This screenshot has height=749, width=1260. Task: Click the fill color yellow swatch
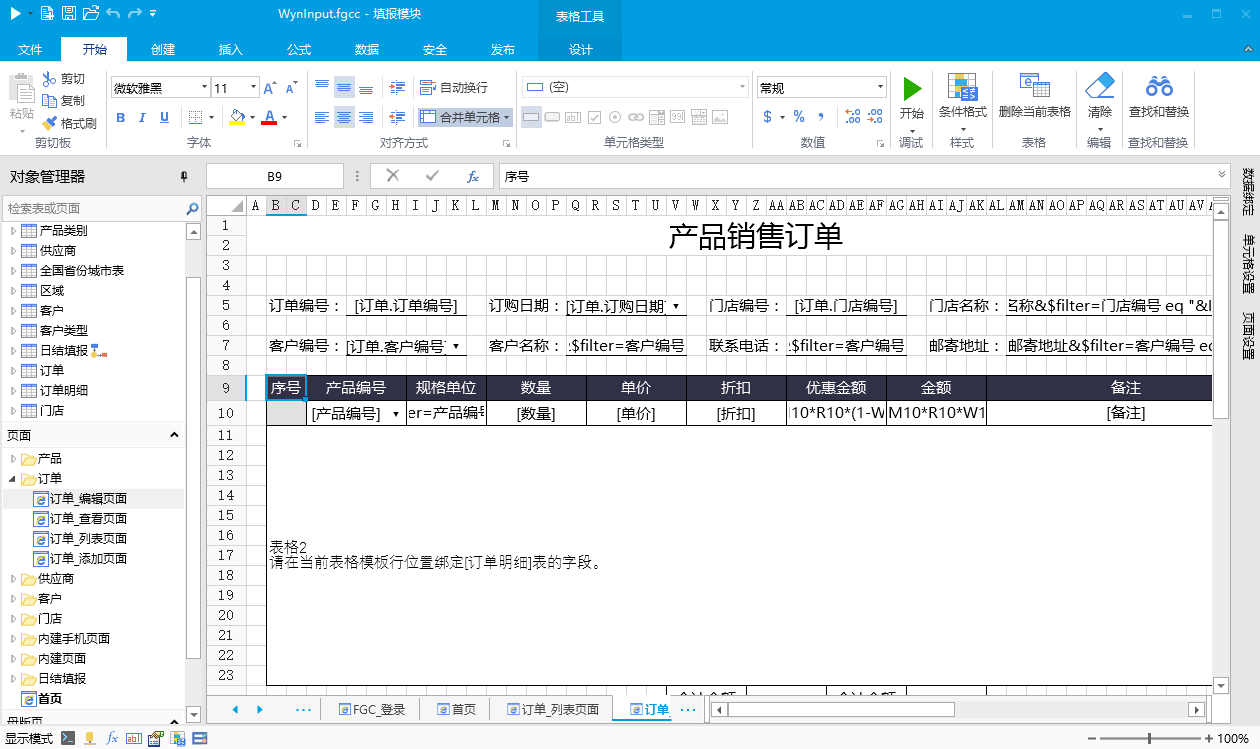[236, 118]
